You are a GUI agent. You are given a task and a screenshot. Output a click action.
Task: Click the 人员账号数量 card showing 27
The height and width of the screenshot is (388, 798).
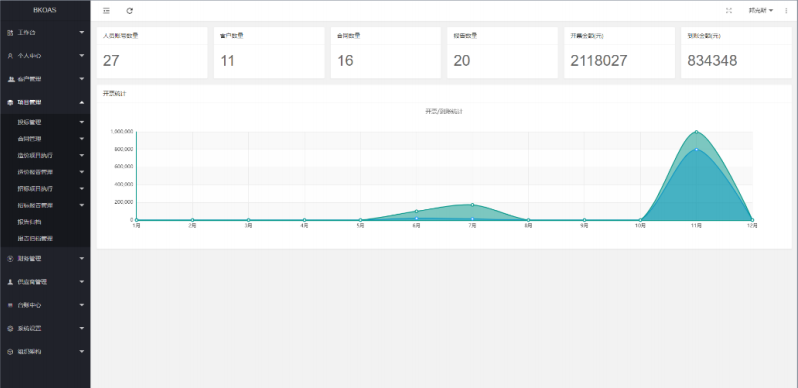click(152, 52)
